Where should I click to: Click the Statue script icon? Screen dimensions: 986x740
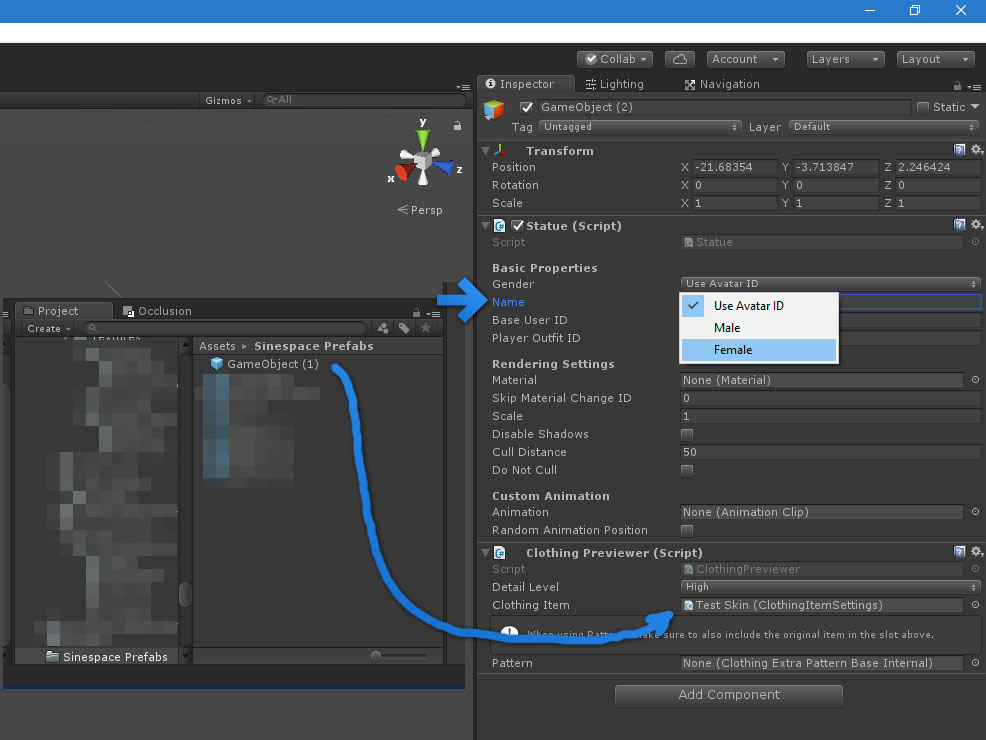click(499, 226)
